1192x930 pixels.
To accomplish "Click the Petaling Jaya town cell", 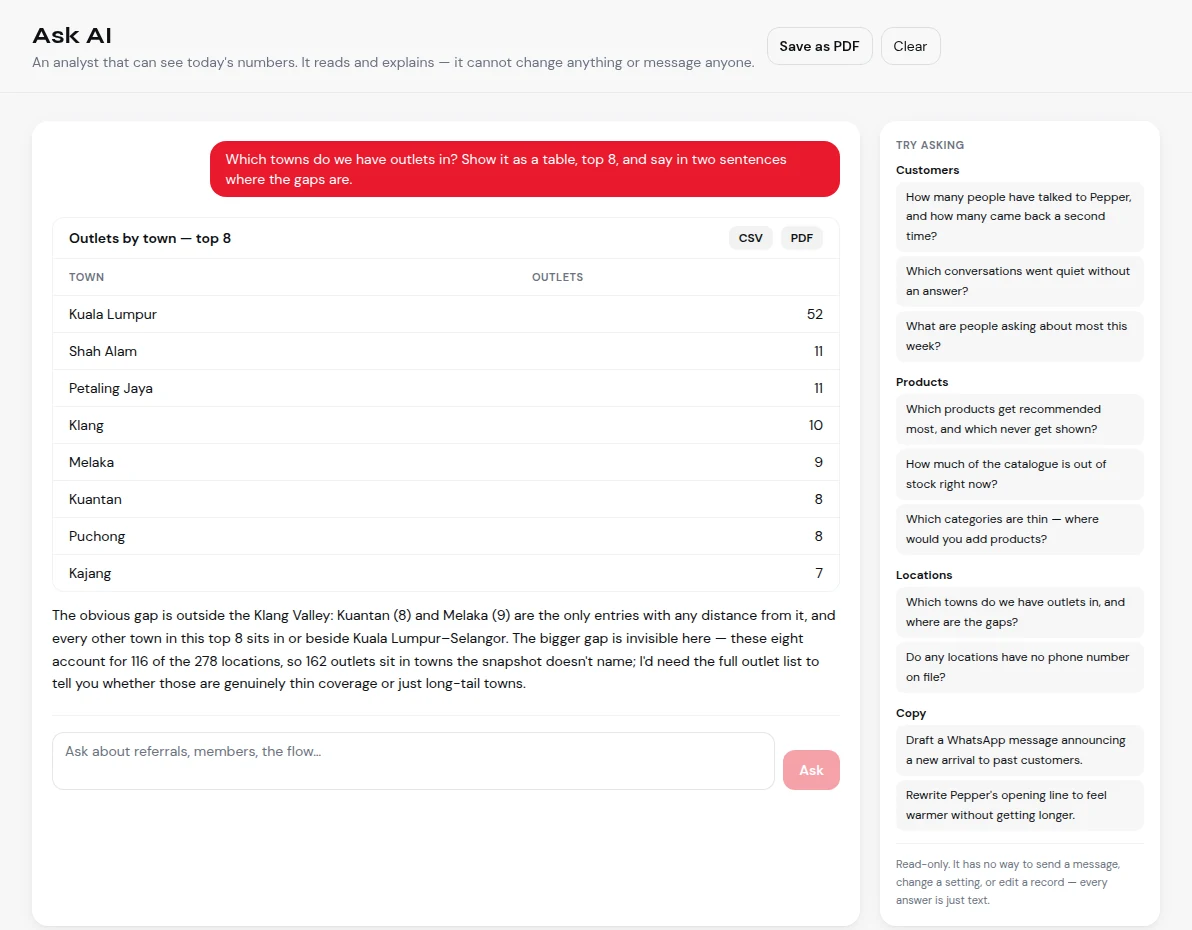I will 110,389.
